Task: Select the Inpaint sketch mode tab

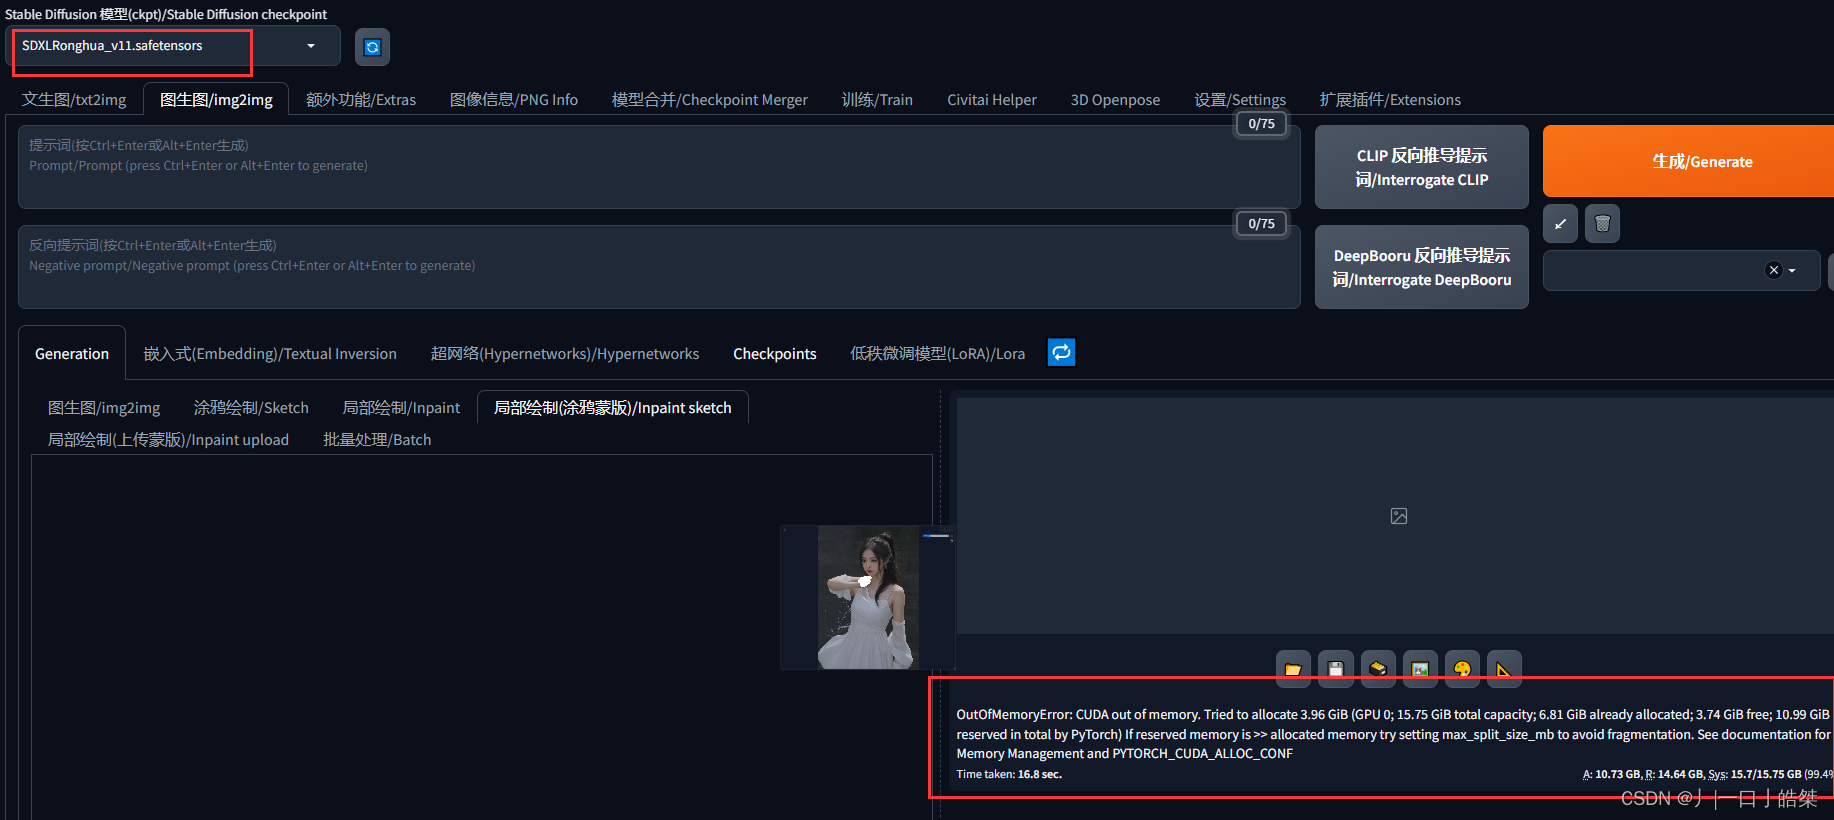Action: [x=613, y=408]
